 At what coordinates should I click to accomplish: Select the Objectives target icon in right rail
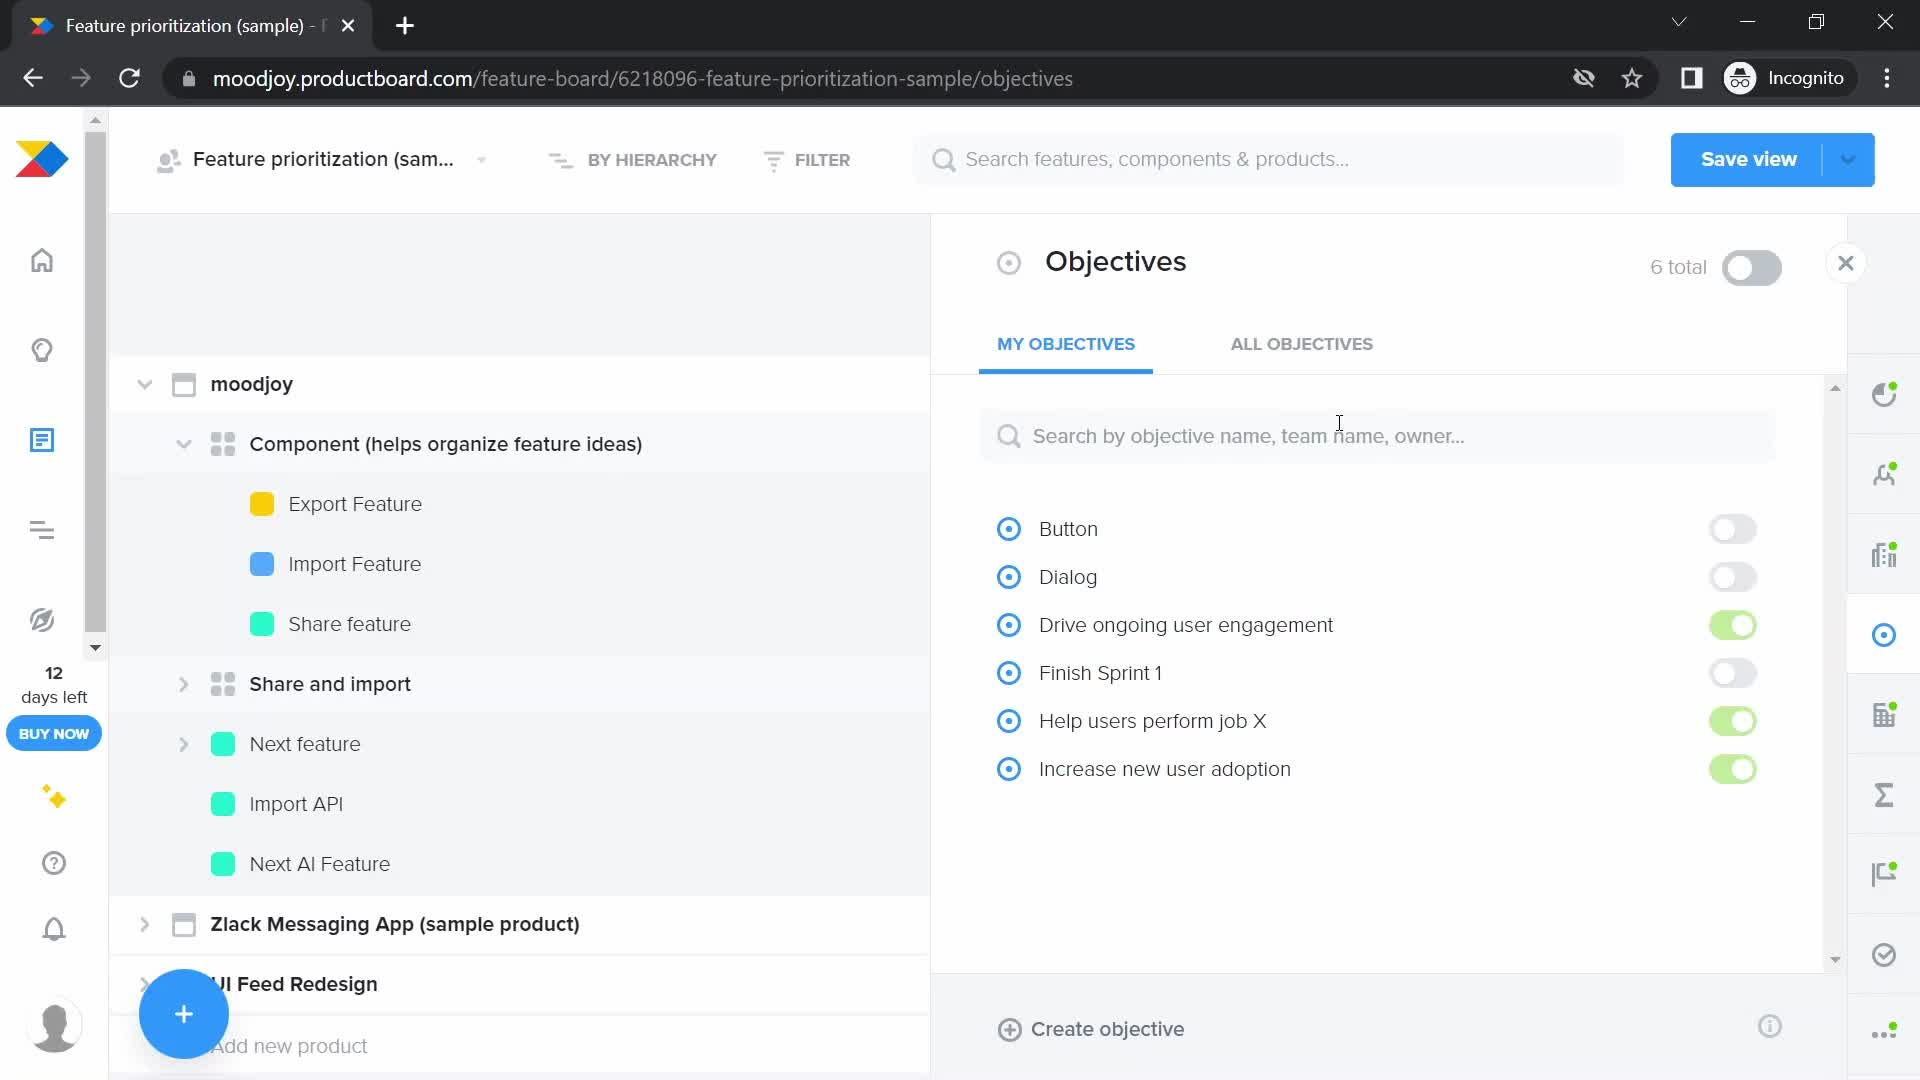click(x=1884, y=635)
